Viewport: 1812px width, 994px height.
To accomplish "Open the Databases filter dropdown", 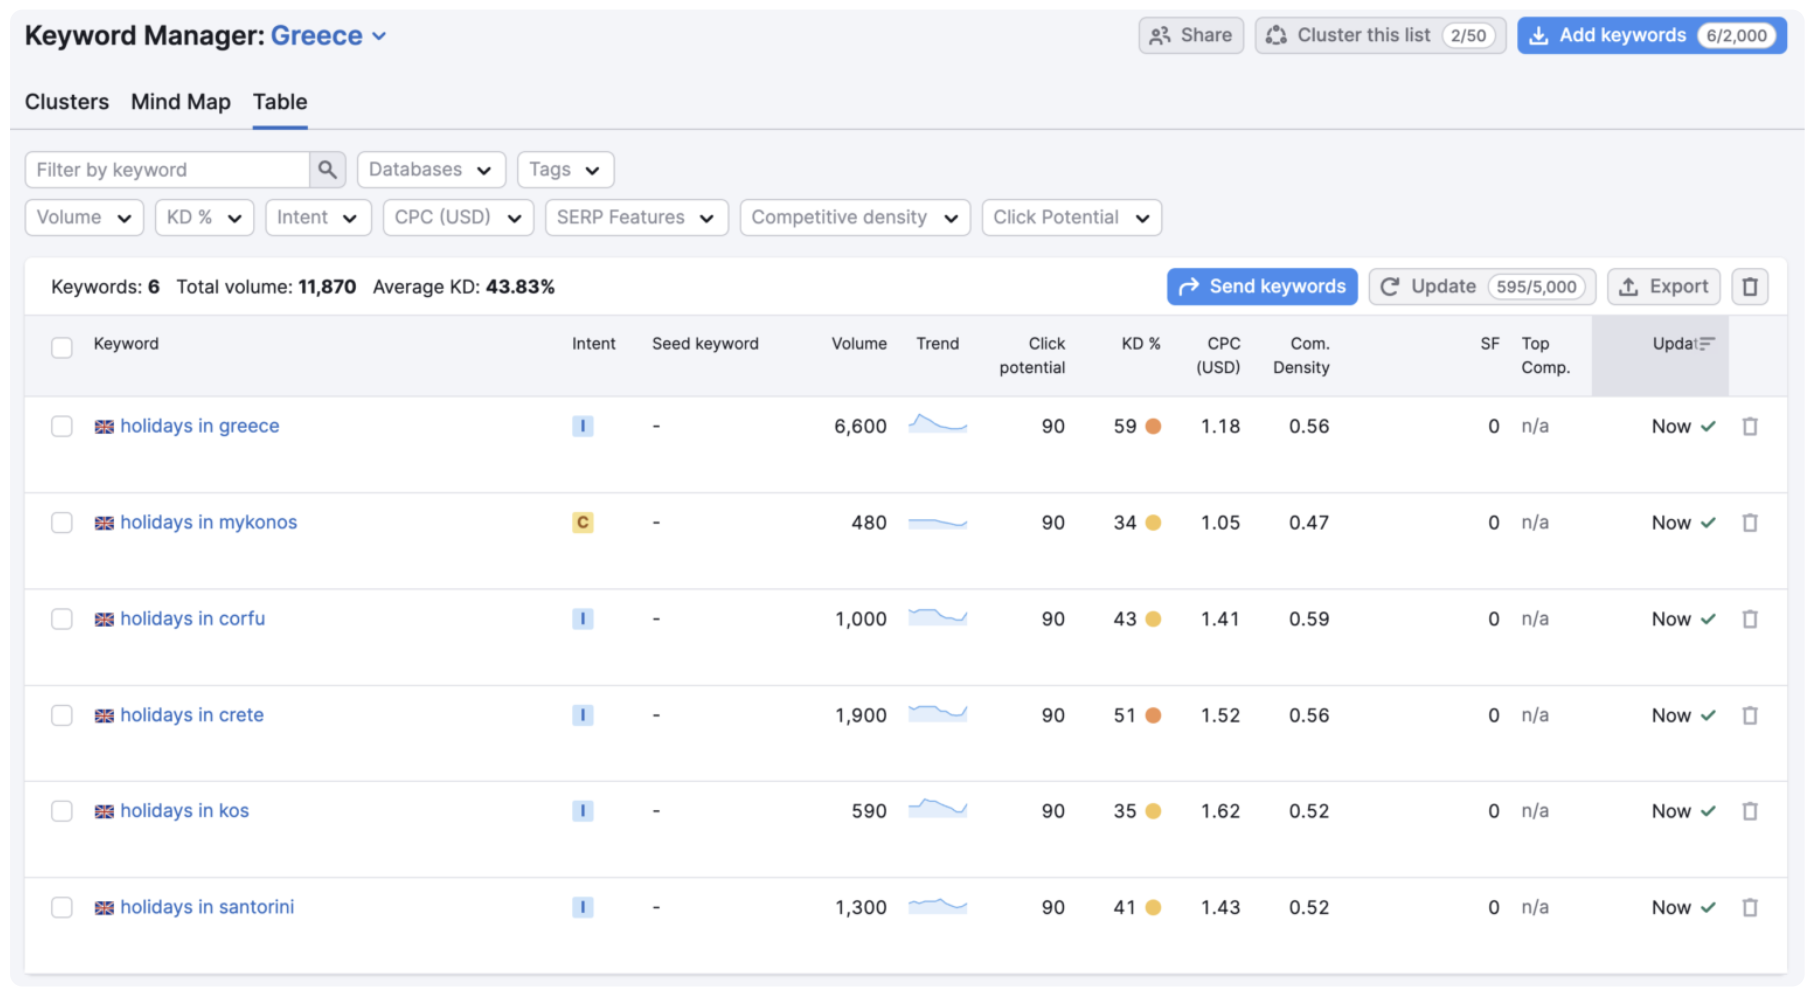I will click(x=430, y=170).
